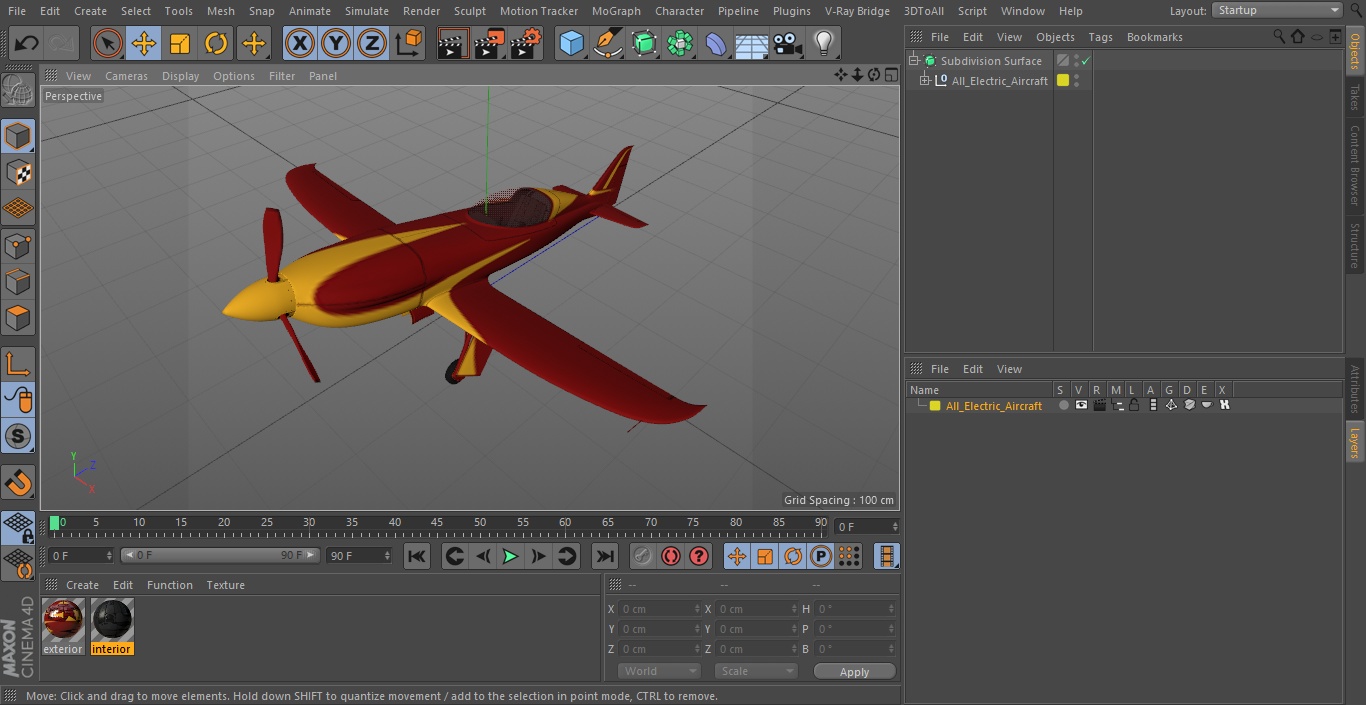Render to Picture Viewer
Viewport: 1366px width, 705px height.
pyautogui.click(x=490, y=43)
